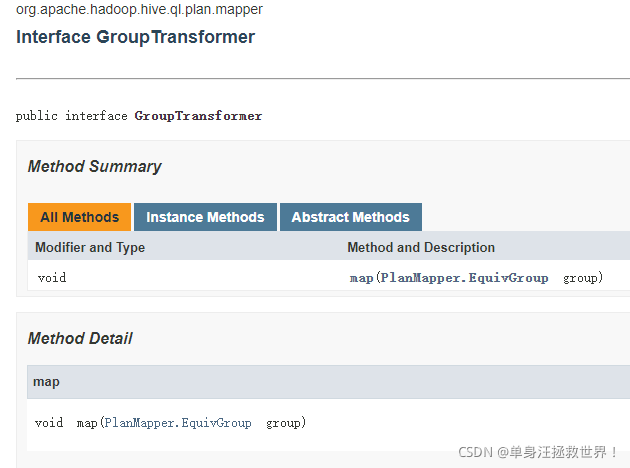Click the void cell in summary table
The height and width of the screenshot is (468, 630).
pos(52,278)
